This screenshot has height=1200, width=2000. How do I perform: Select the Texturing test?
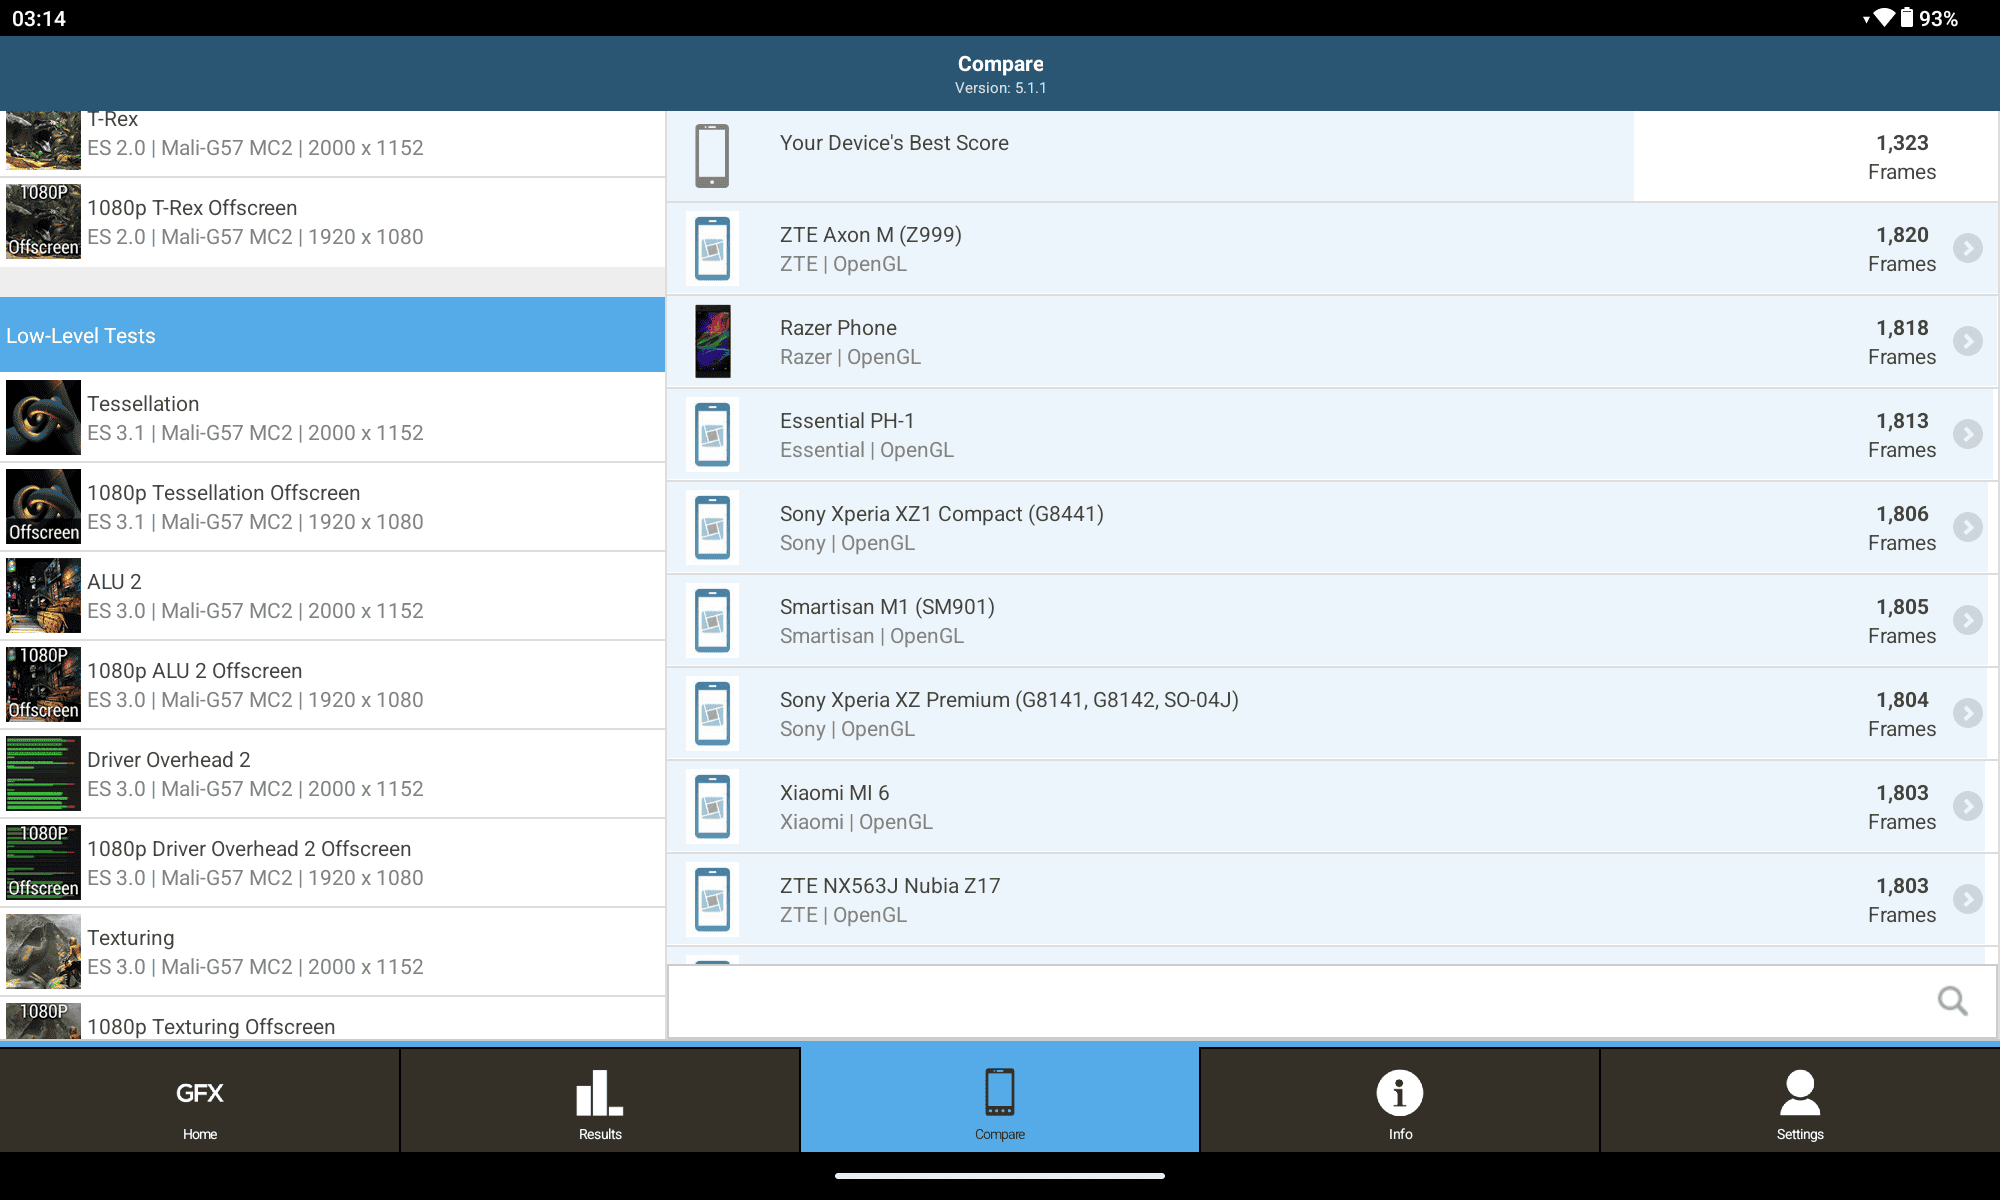(x=332, y=952)
